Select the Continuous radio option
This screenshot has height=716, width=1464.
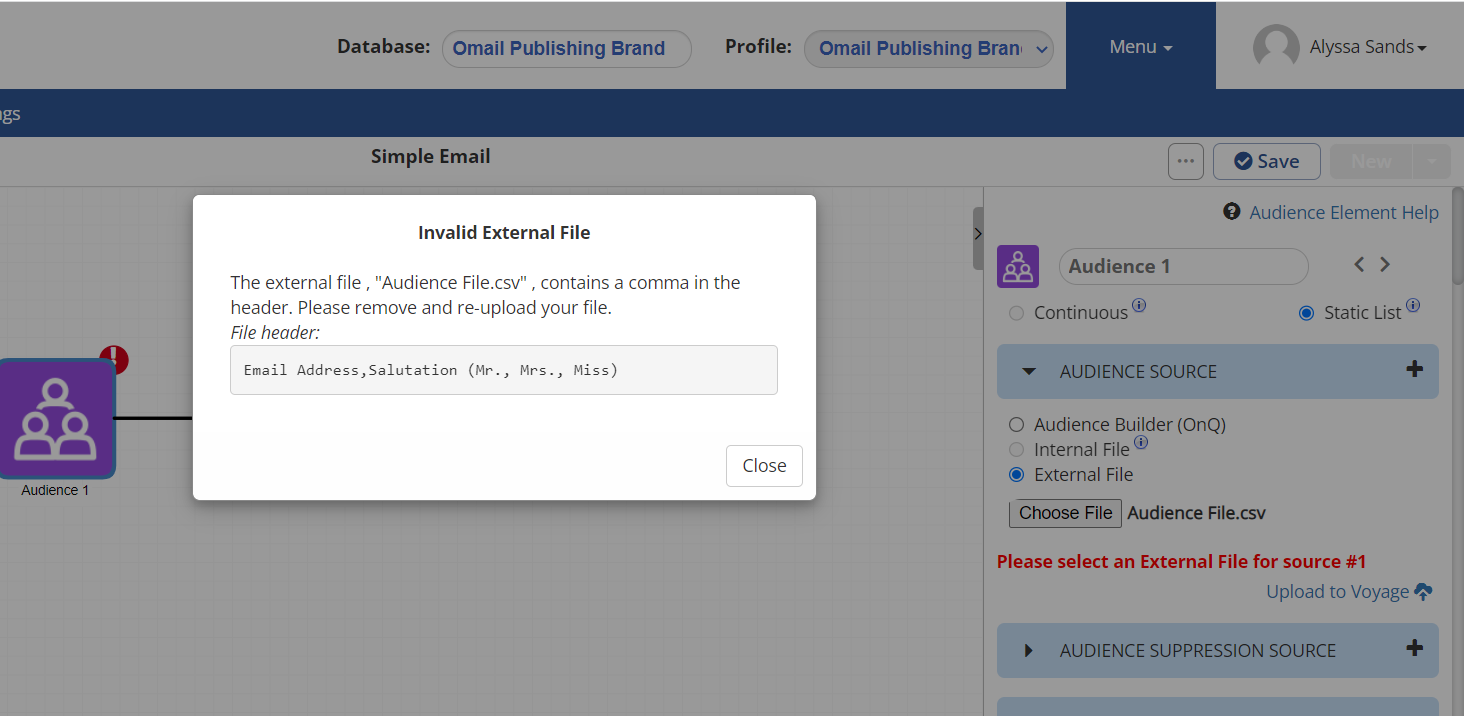[x=1016, y=313]
